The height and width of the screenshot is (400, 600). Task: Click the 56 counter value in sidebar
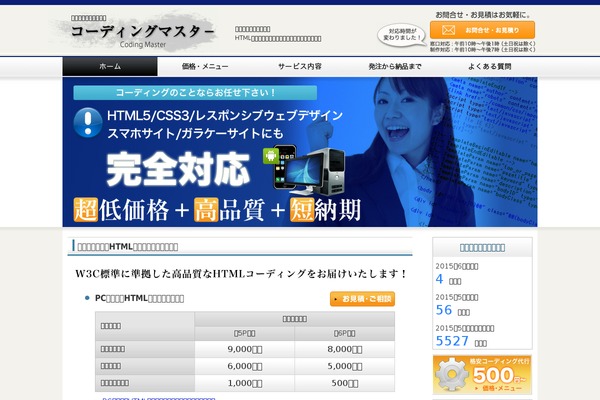pyautogui.click(x=444, y=310)
